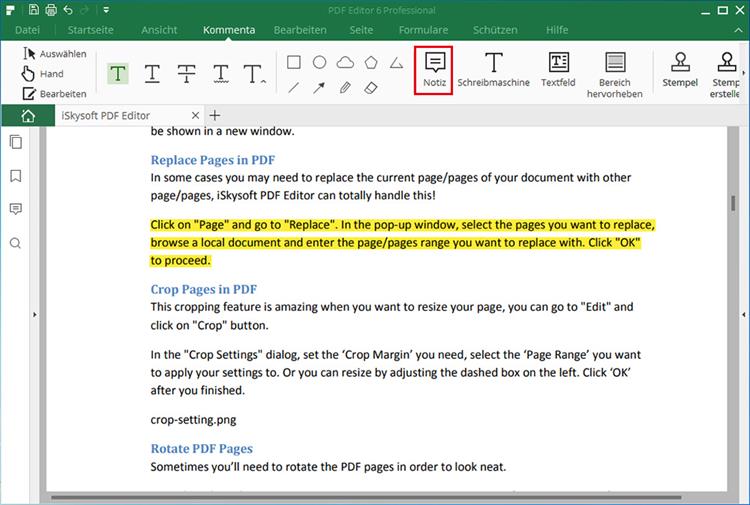Click the "Rotate PDF Pages" heading
Image resolution: width=750 pixels, height=505 pixels.
pyautogui.click(x=202, y=449)
